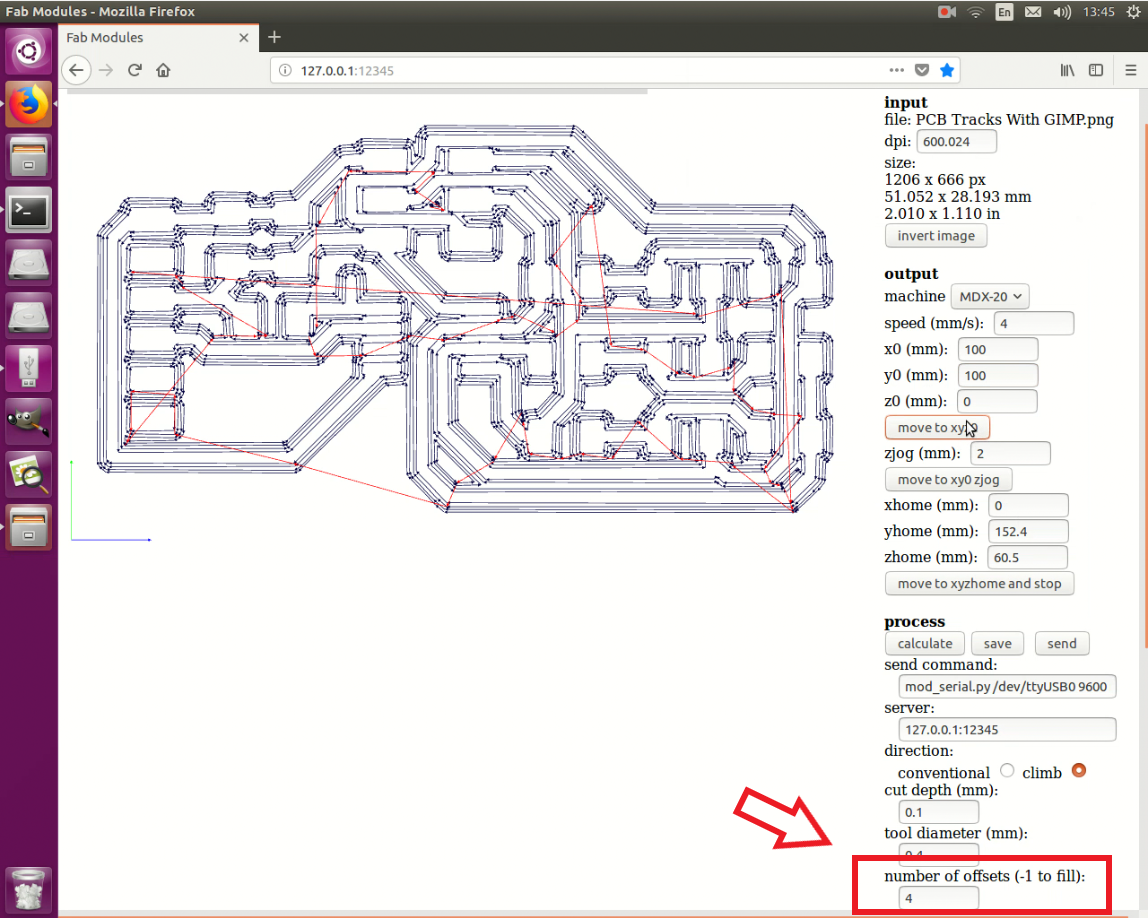Open the machine selection dropdown showing MDX-20
The width and height of the screenshot is (1148, 918).
coord(989,296)
